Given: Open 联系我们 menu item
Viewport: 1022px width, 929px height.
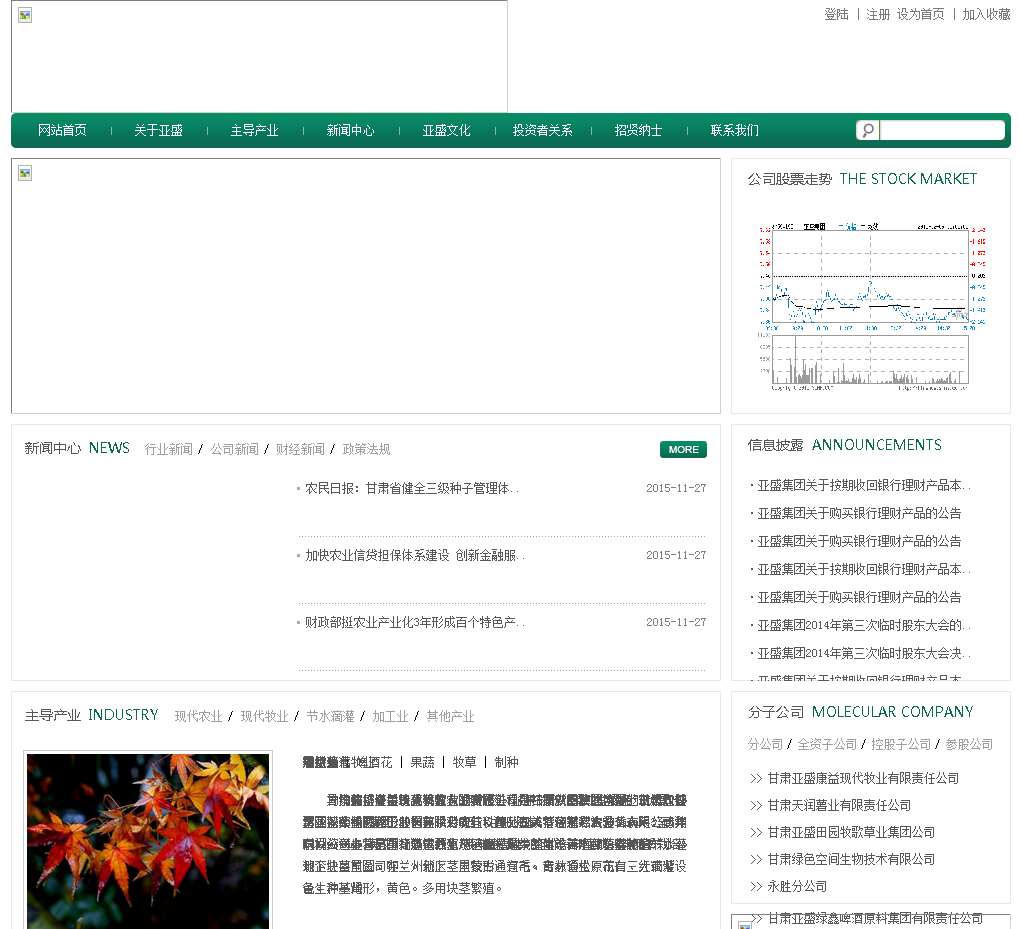Looking at the screenshot, I should (735, 130).
